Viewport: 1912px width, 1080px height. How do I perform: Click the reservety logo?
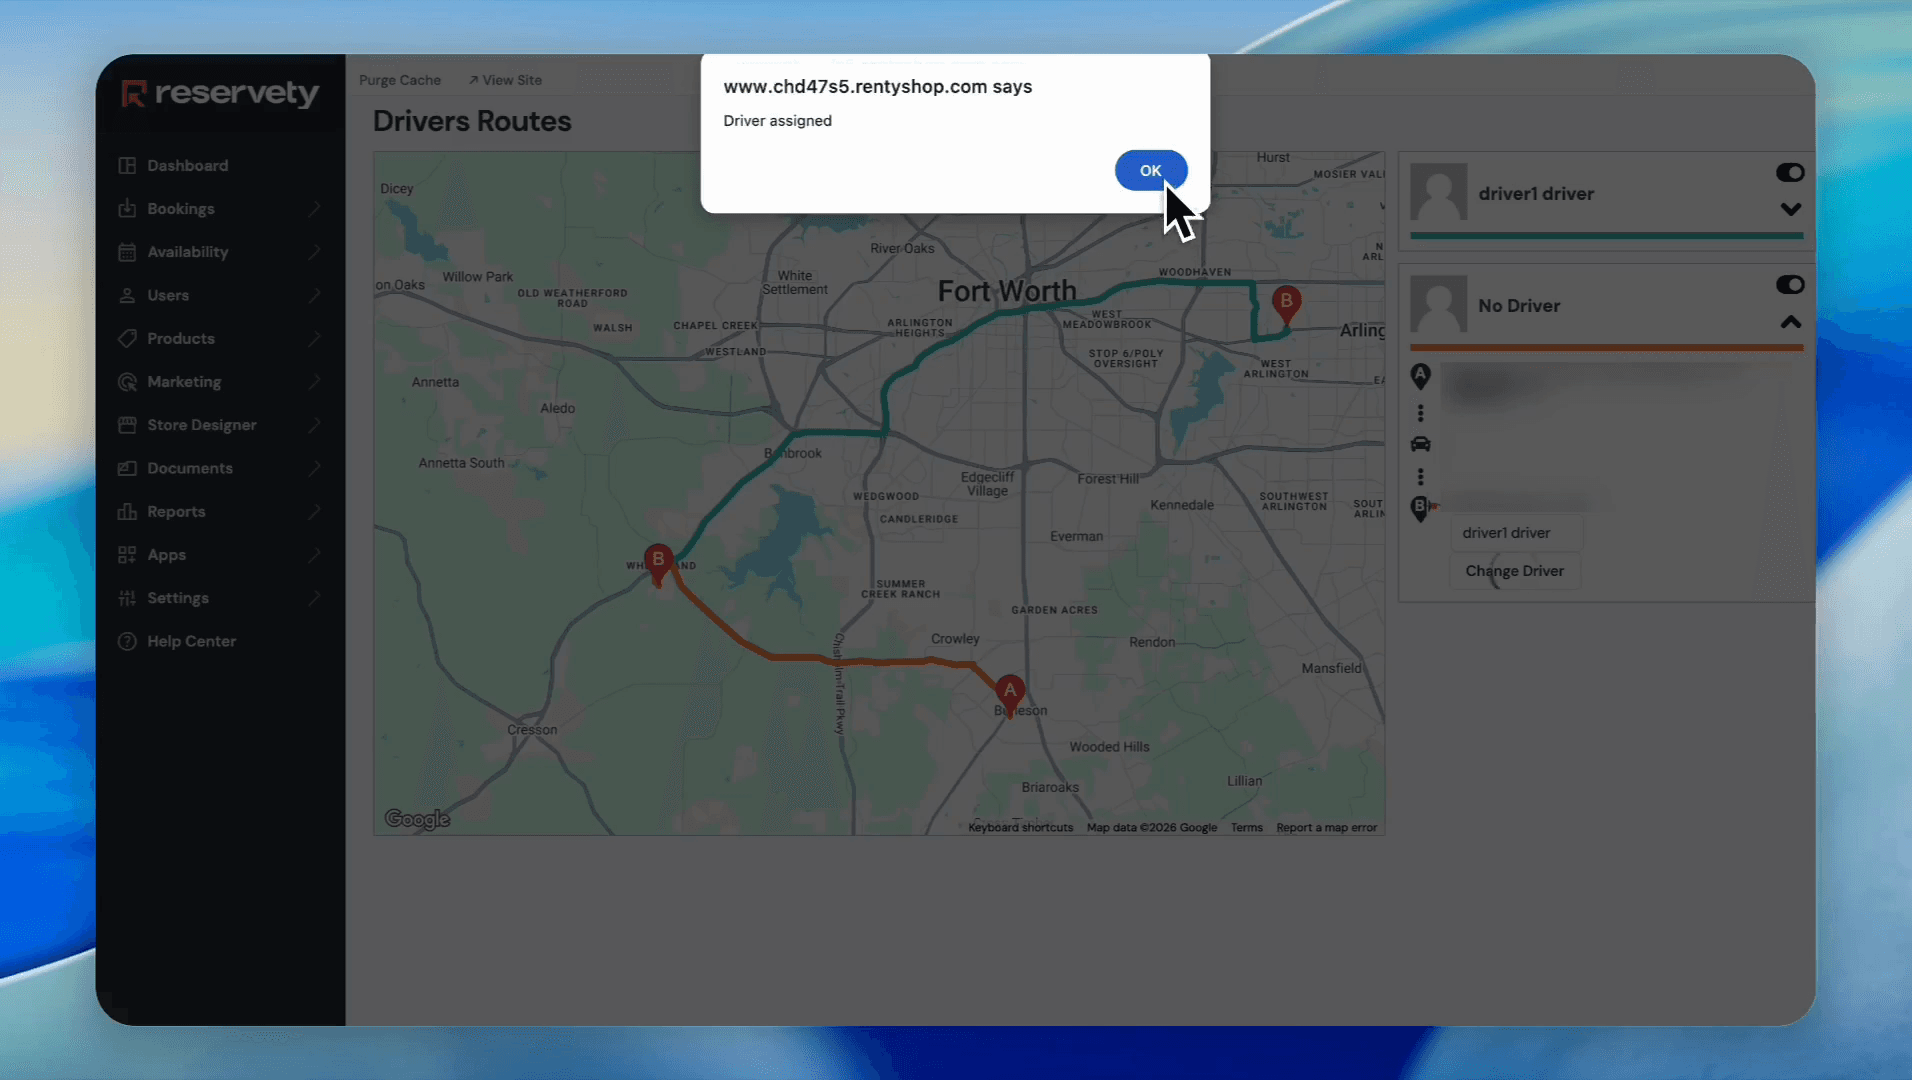pyautogui.click(x=220, y=93)
